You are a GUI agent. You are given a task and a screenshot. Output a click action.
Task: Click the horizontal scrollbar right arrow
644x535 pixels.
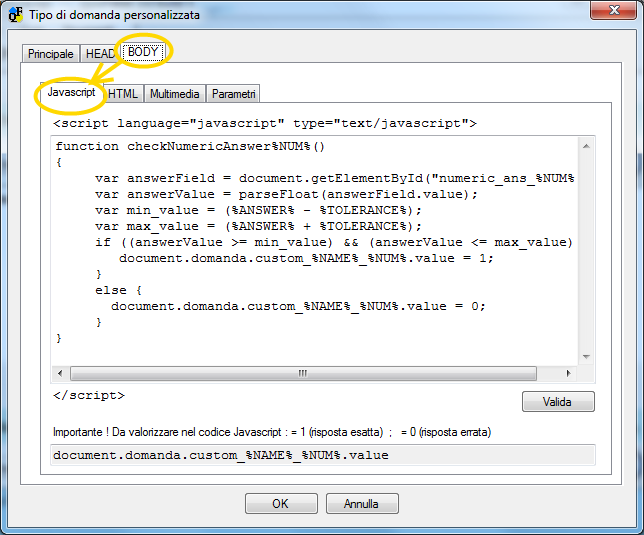tap(571, 373)
